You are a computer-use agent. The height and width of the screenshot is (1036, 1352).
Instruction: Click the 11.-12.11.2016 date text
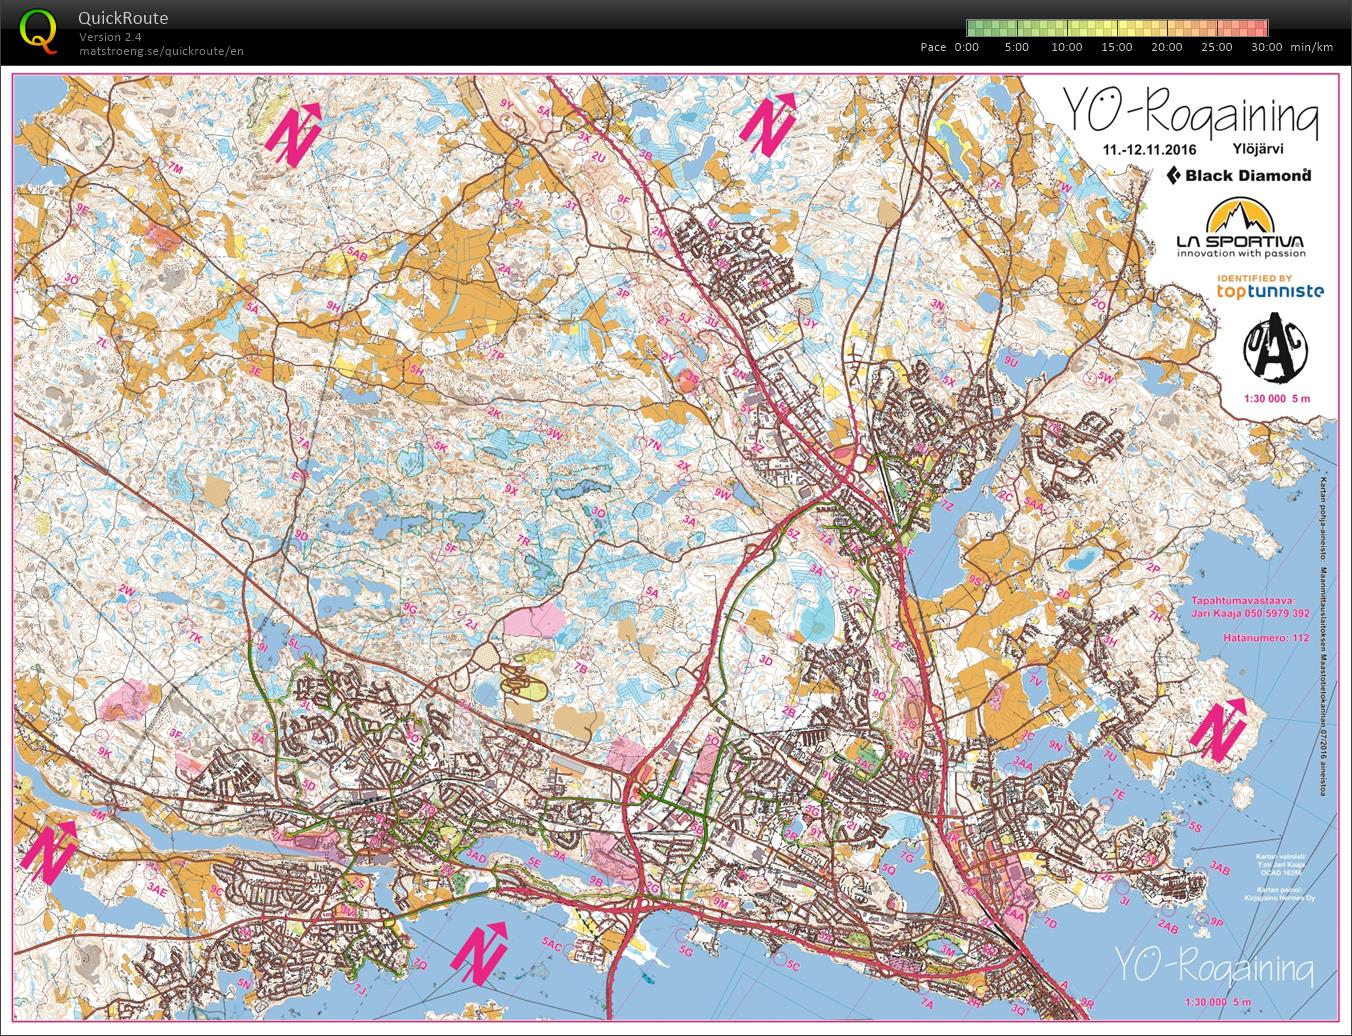click(1149, 148)
